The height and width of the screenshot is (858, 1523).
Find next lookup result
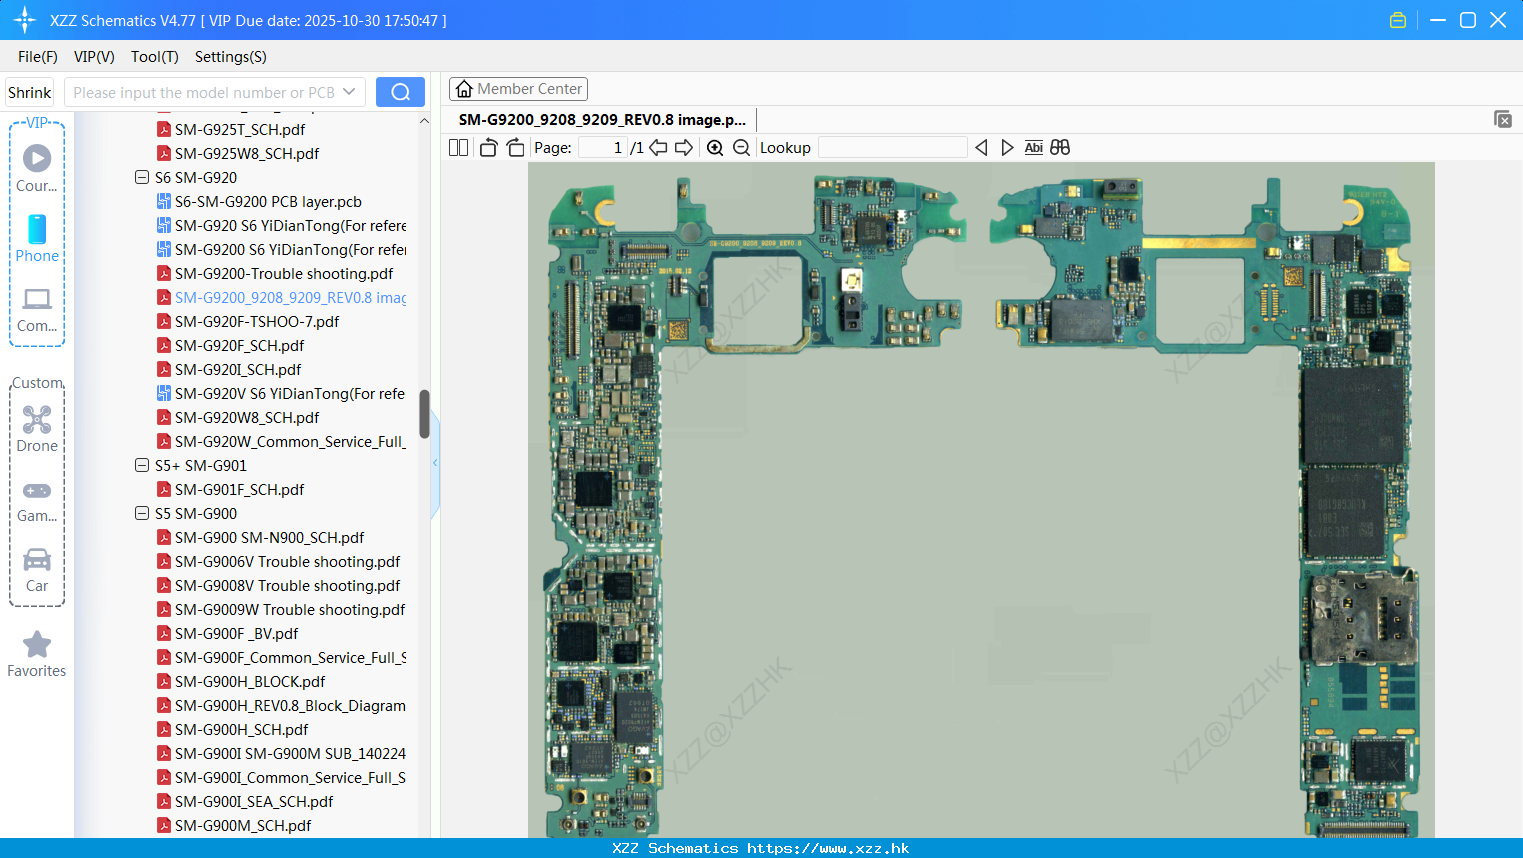click(x=1007, y=148)
